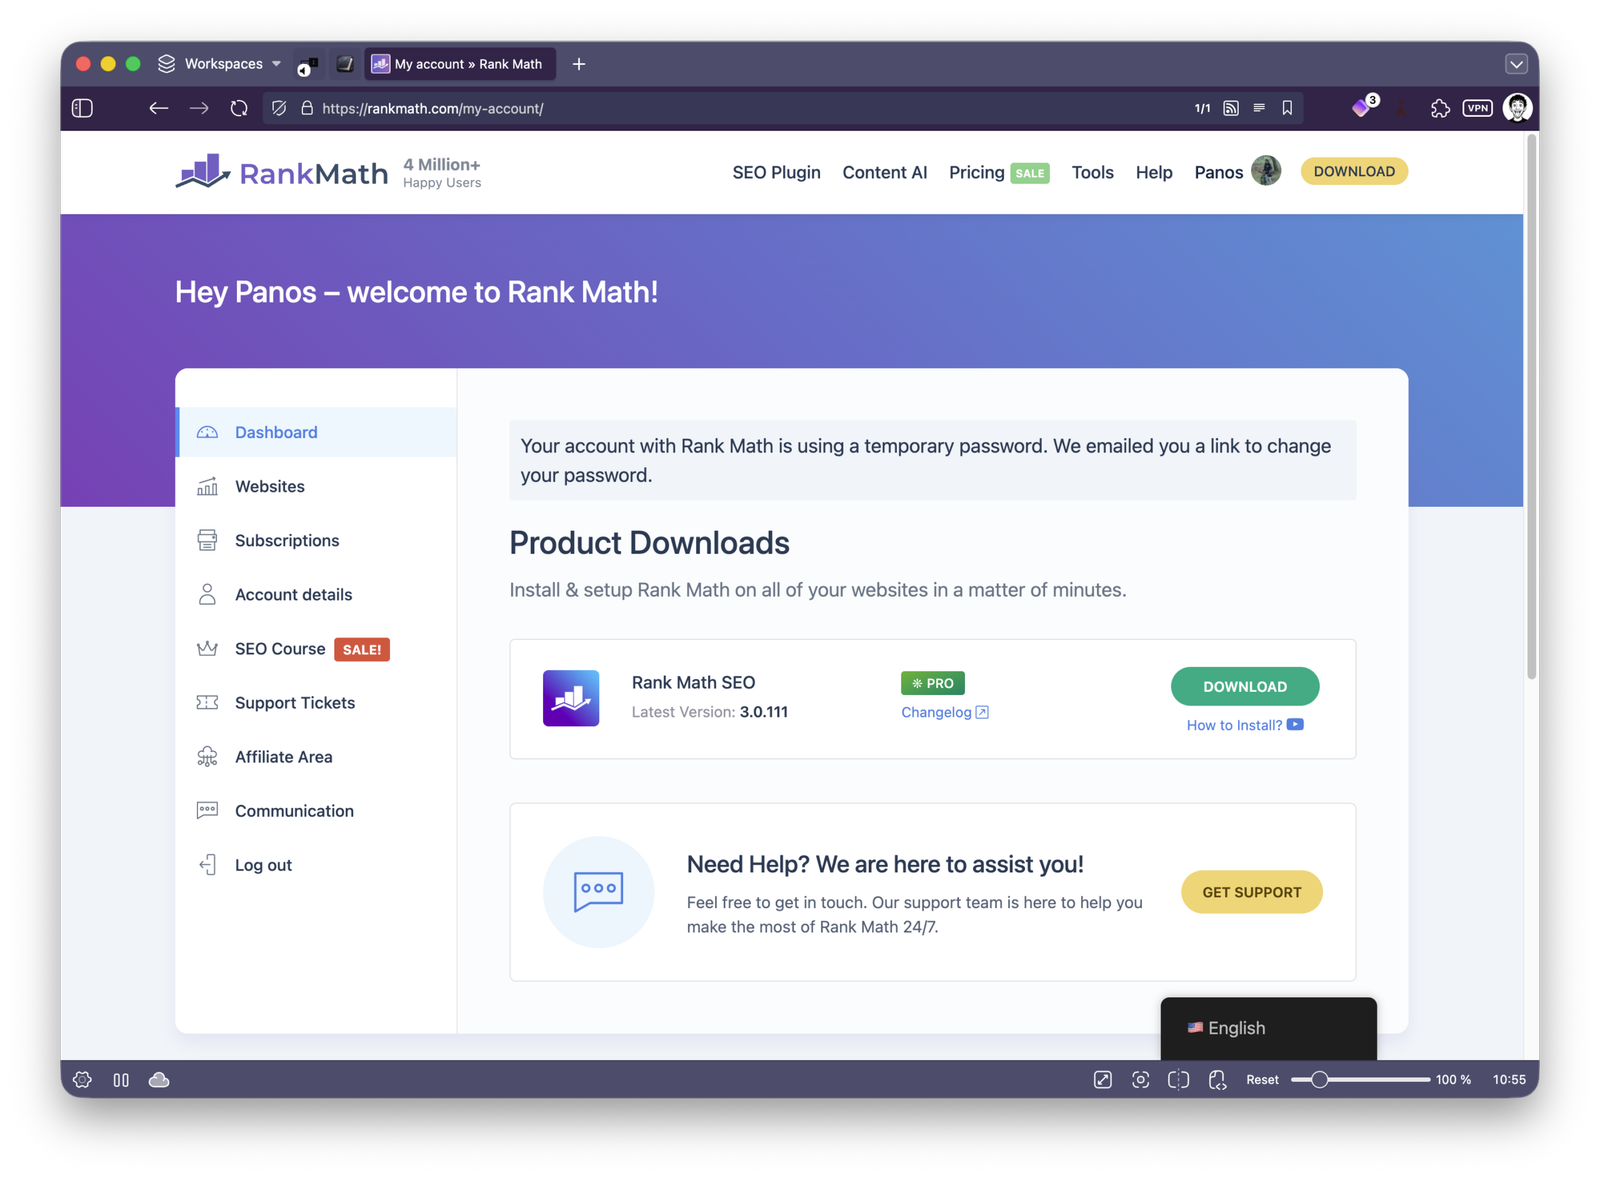Click the version number 3.0.111
Image resolution: width=1600 pixels, height=1178 pixels.
click(x=764, y=712)
